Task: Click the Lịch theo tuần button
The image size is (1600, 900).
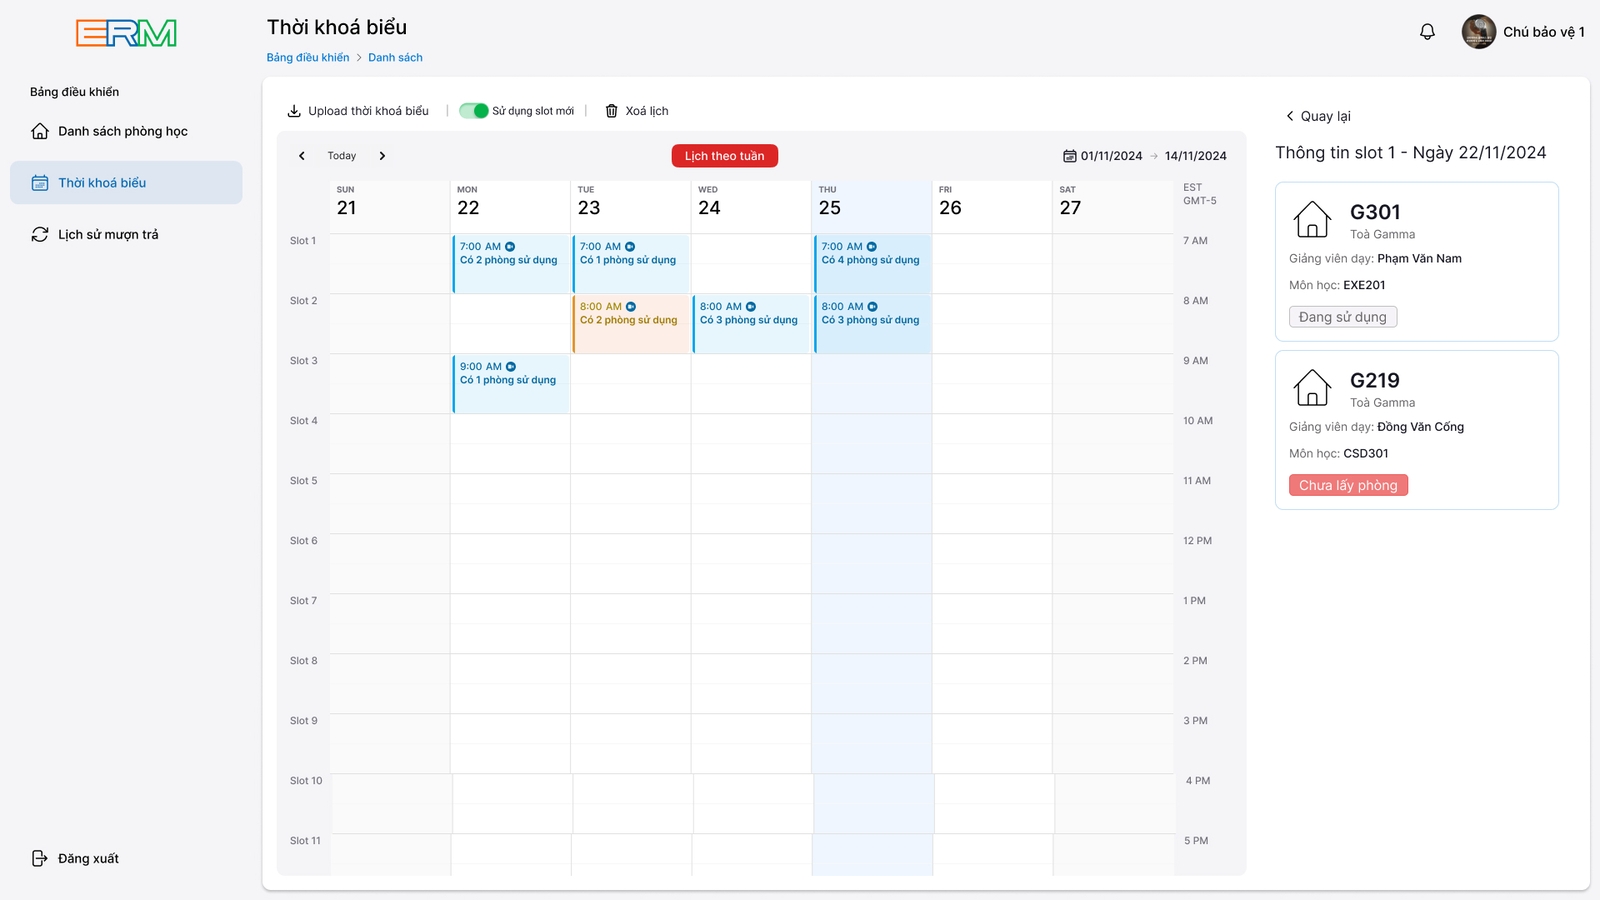Action: coord(725,156)
